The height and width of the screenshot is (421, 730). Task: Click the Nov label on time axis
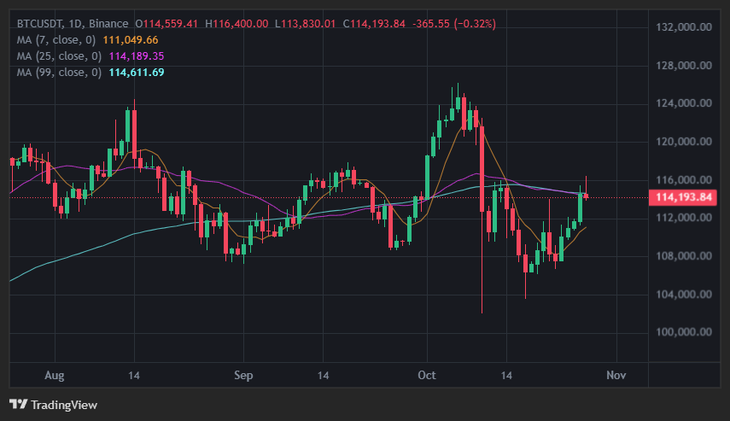point(616,375)
